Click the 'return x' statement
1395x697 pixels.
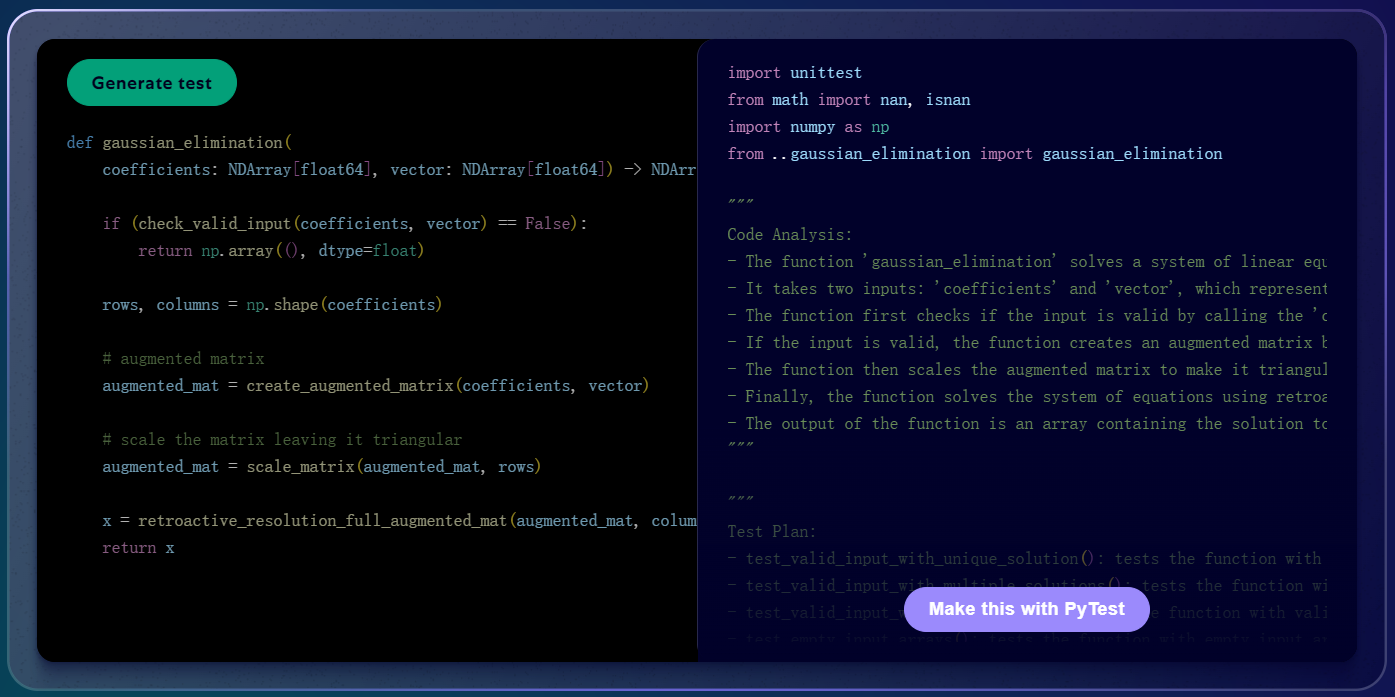[x=138, y=548]
